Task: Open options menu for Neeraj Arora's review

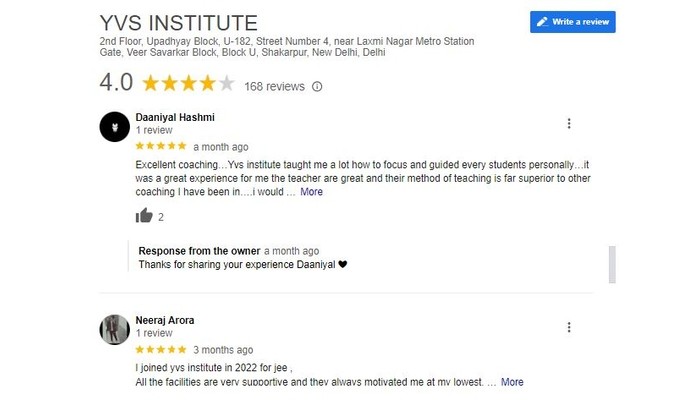Action: 569,327
